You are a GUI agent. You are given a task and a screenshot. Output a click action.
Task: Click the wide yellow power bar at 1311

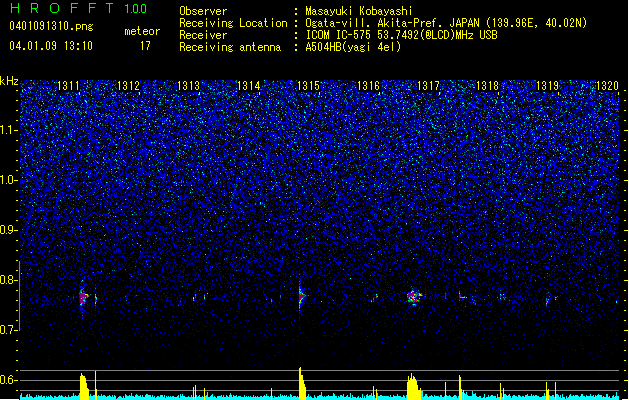point(84,386)
